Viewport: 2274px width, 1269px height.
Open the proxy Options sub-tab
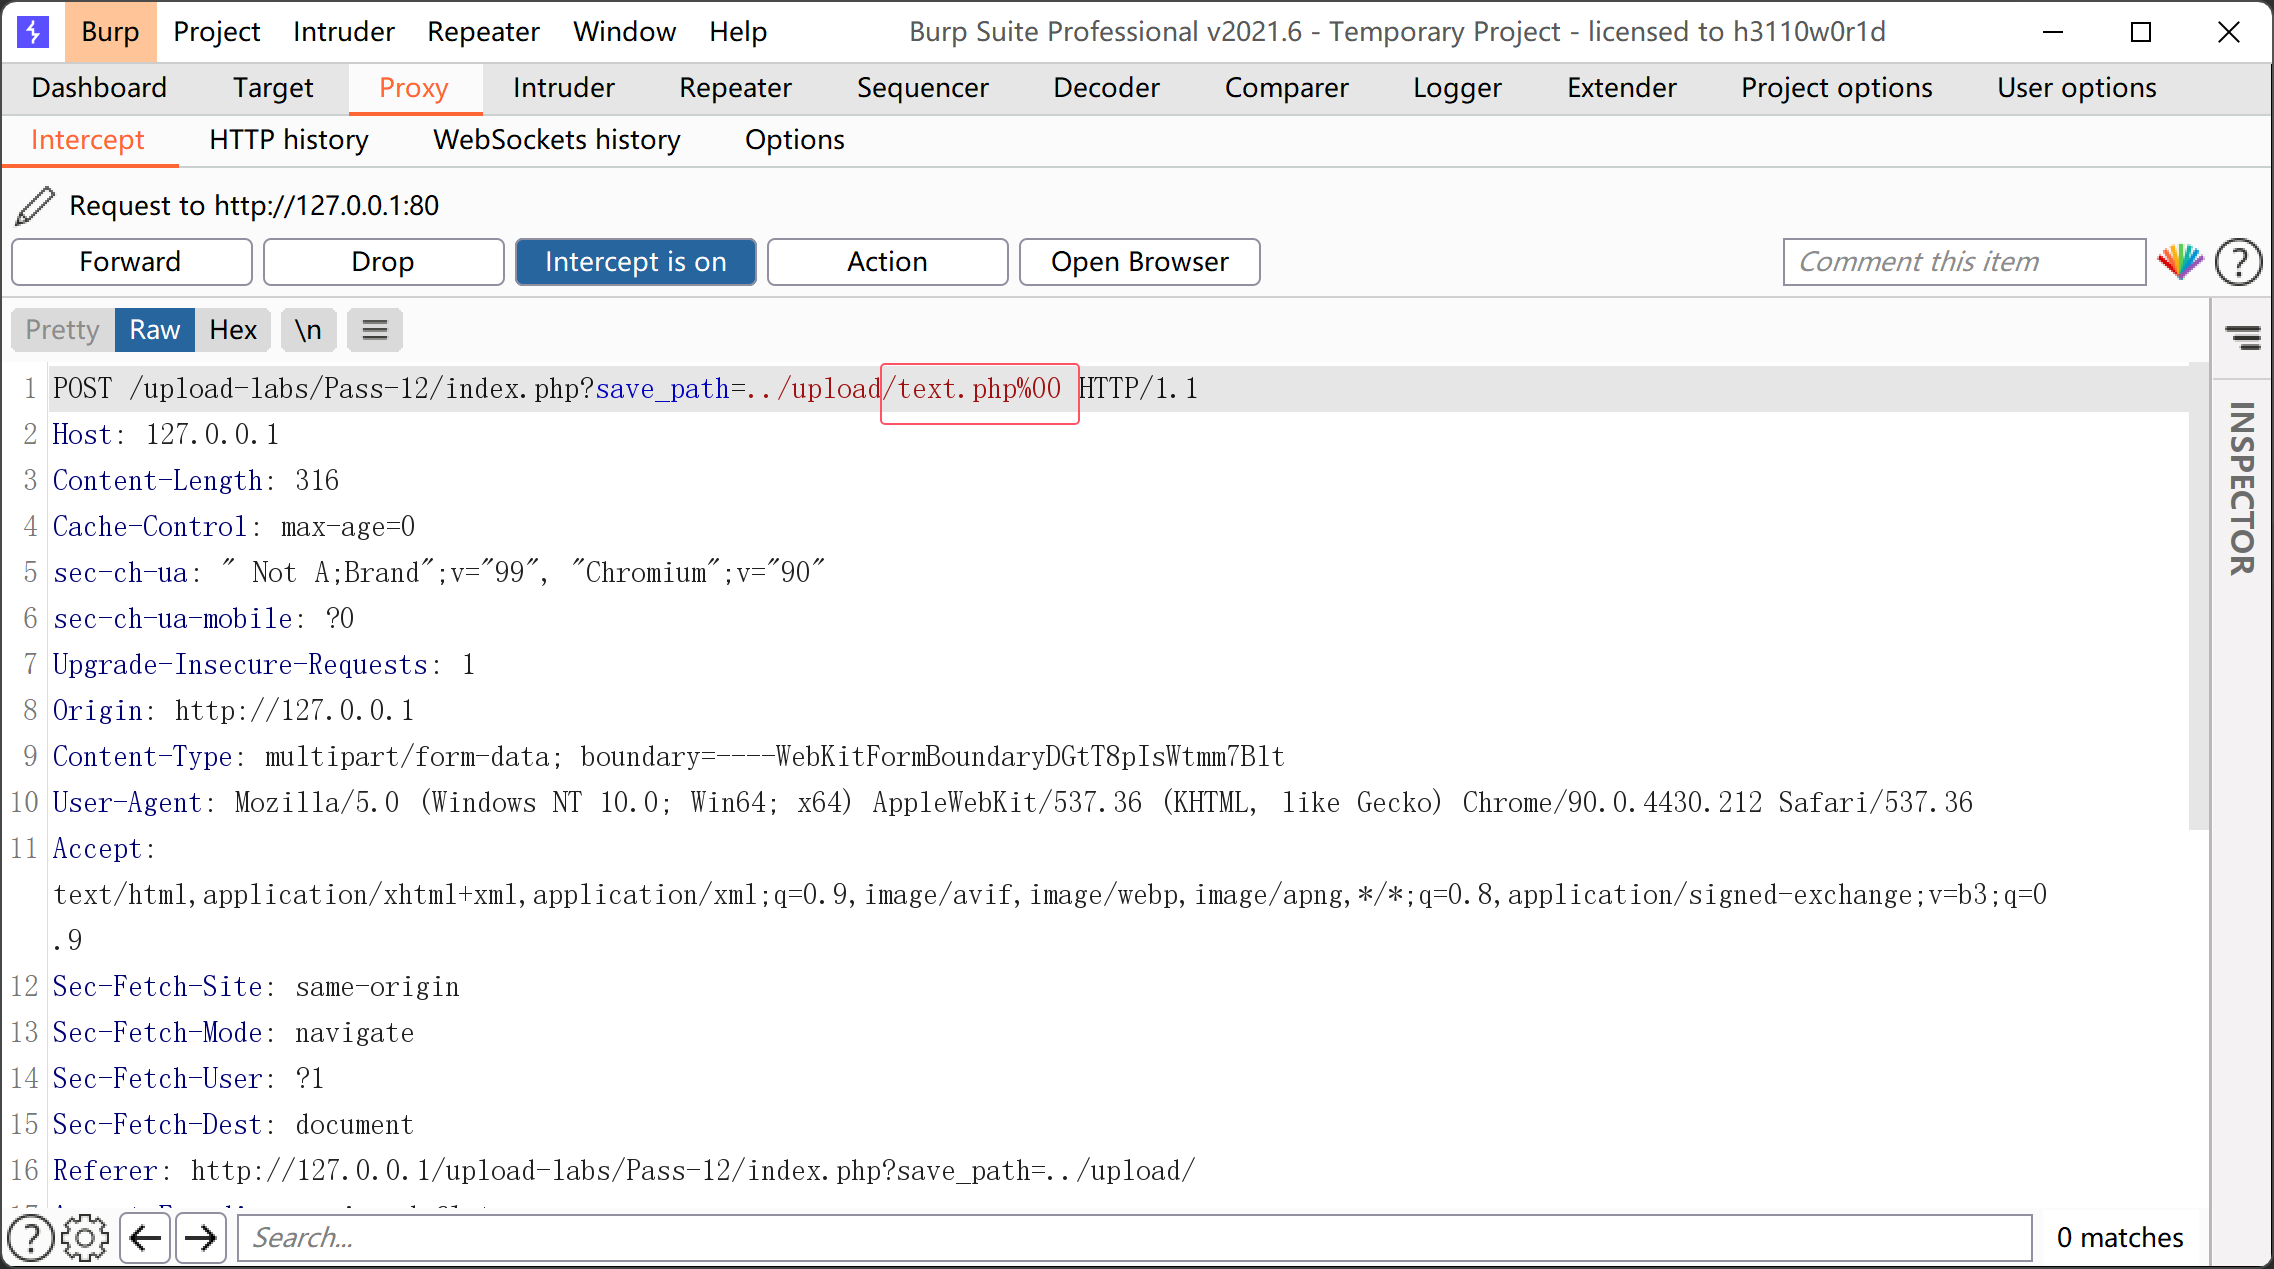tap(794, 140)
